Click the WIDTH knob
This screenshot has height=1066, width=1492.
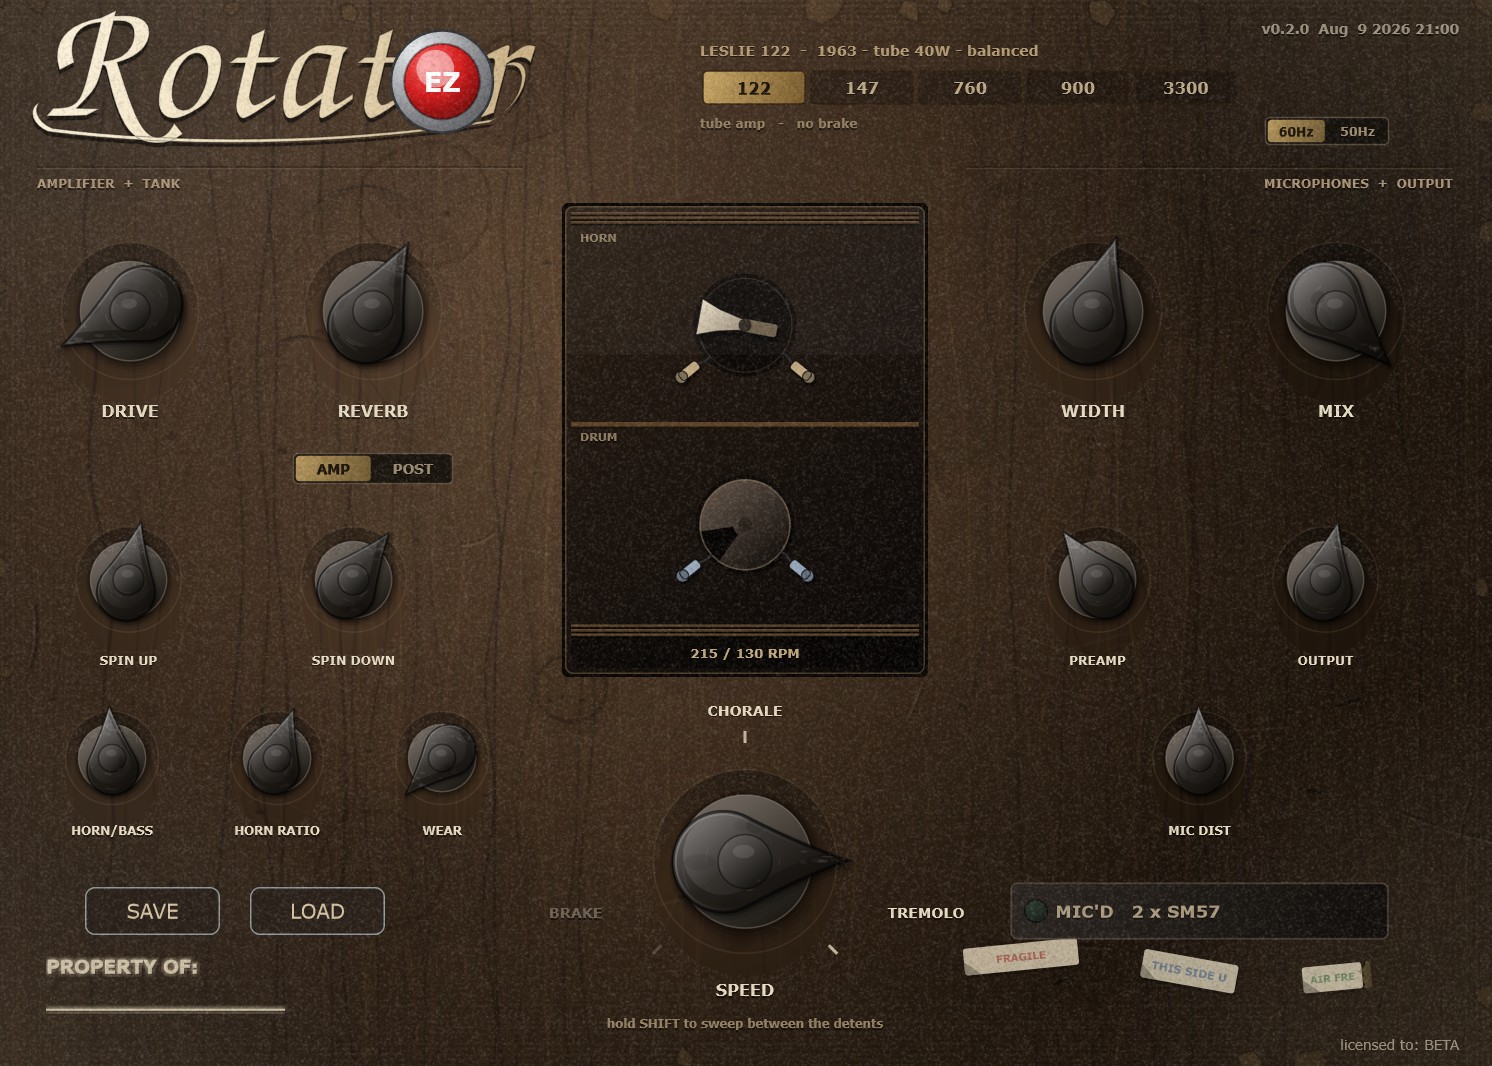tap(1092, 311)
